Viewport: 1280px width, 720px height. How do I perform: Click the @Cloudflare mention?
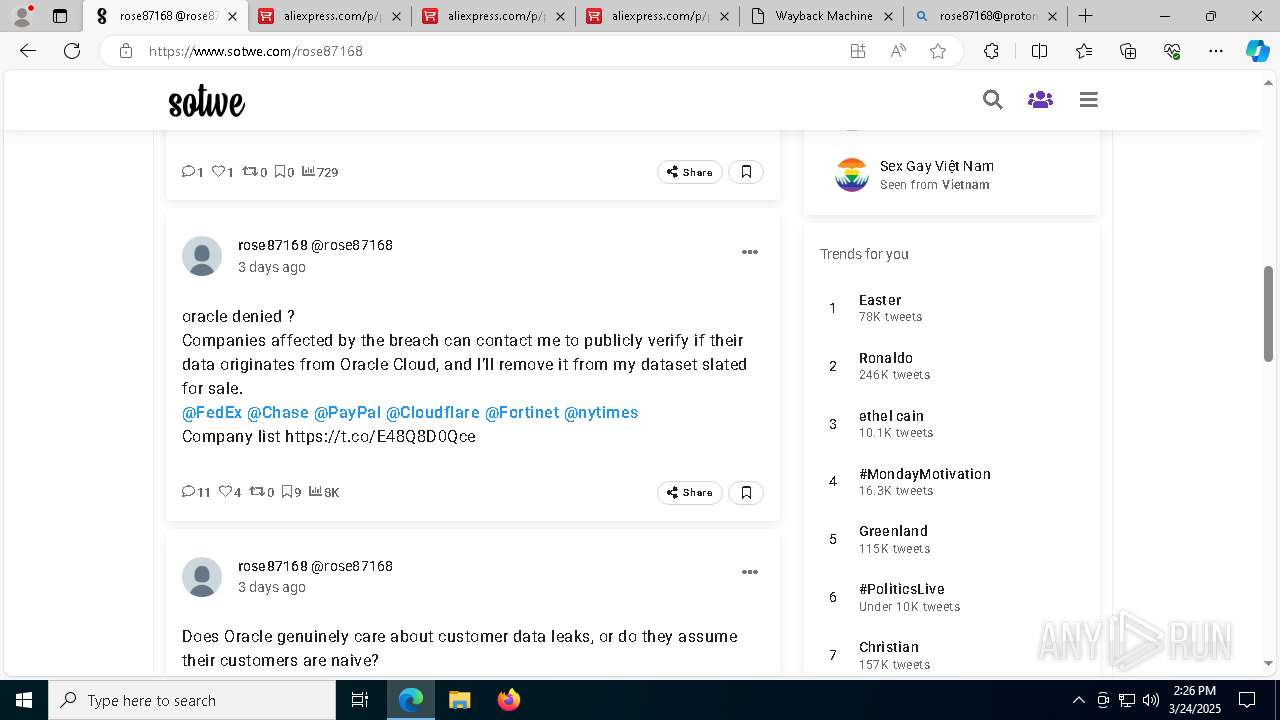(x=433, y=412)
